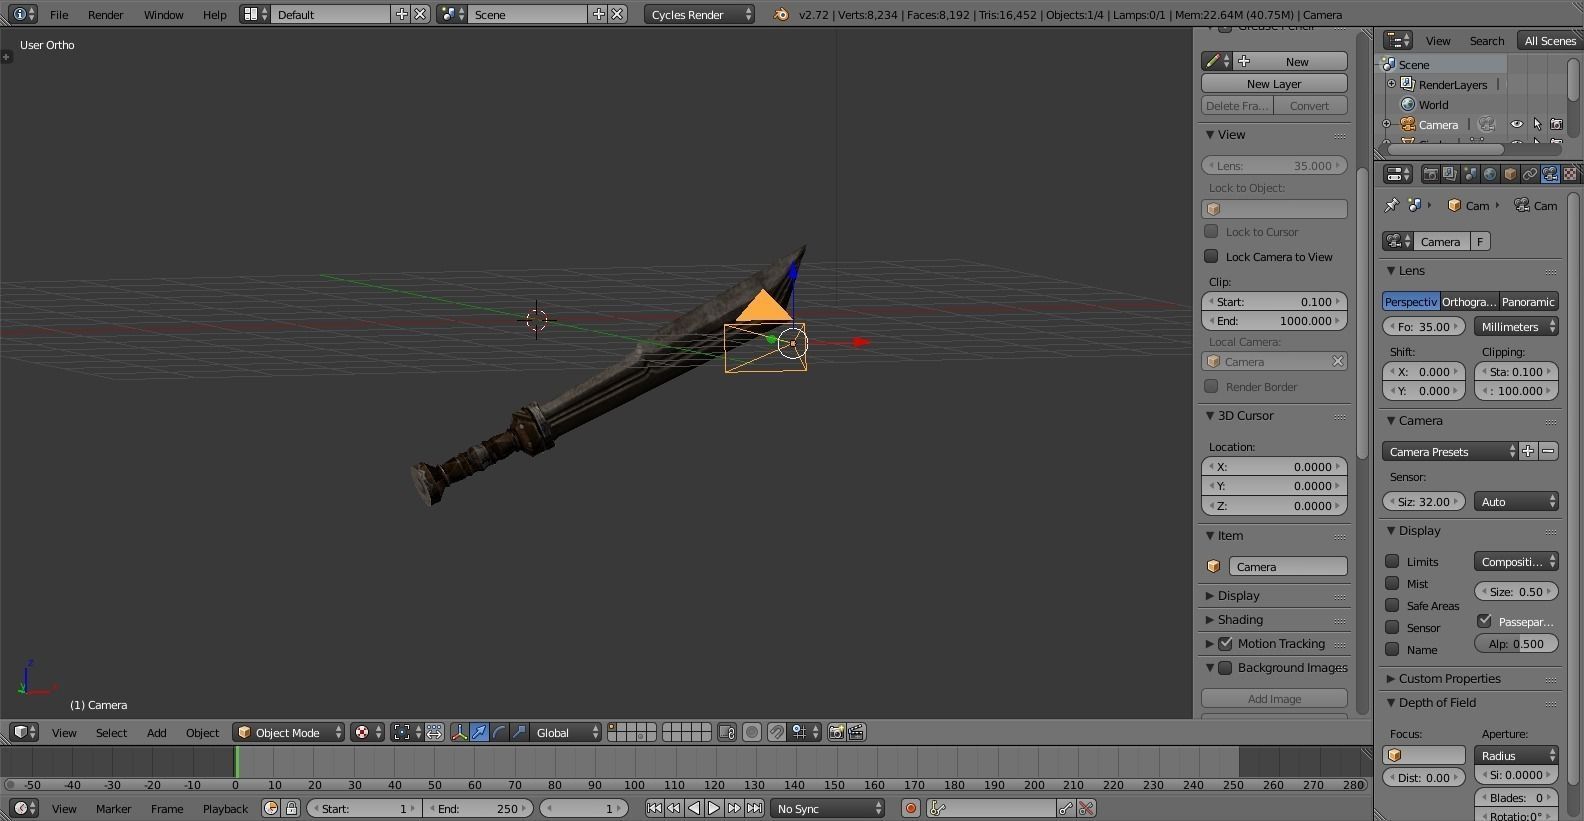Open the Object Mode dropdown
Viewport: 1584px width, 821px height.
pos(288,732)
